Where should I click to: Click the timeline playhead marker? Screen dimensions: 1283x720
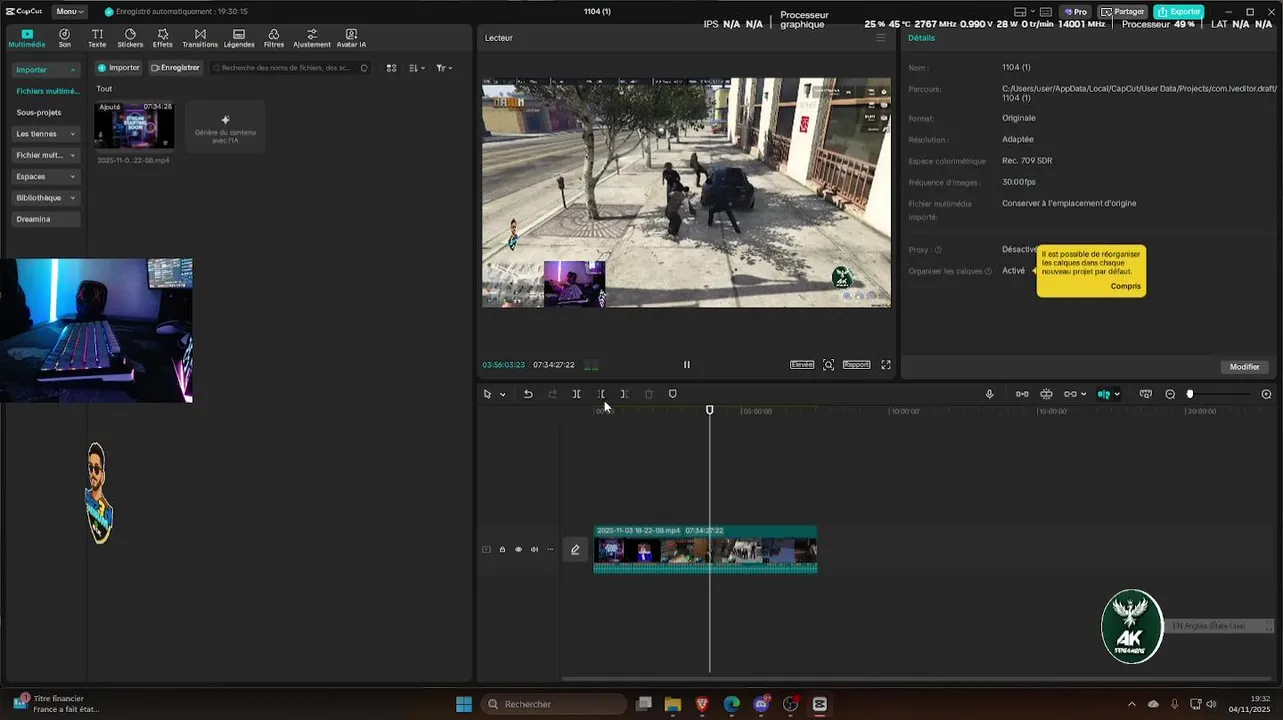[710, 410]
